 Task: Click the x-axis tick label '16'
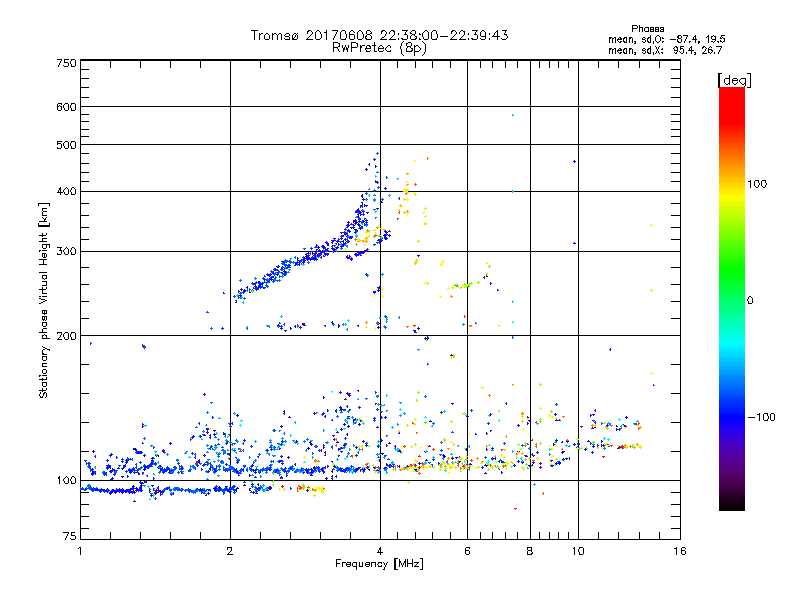tap(680, 551)
